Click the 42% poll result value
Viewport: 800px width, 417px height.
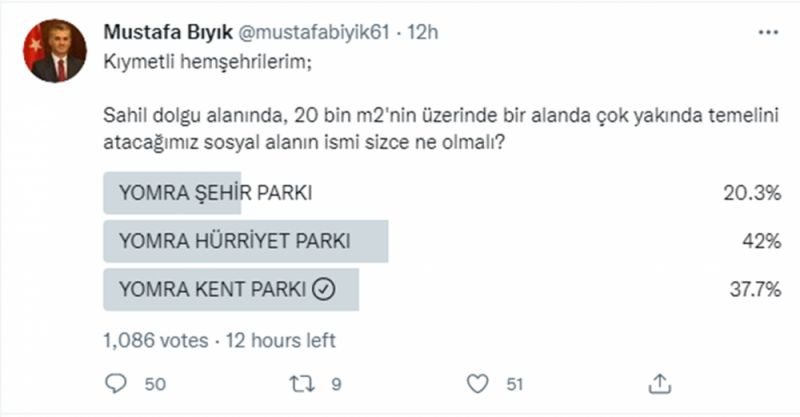coord(761,242)
